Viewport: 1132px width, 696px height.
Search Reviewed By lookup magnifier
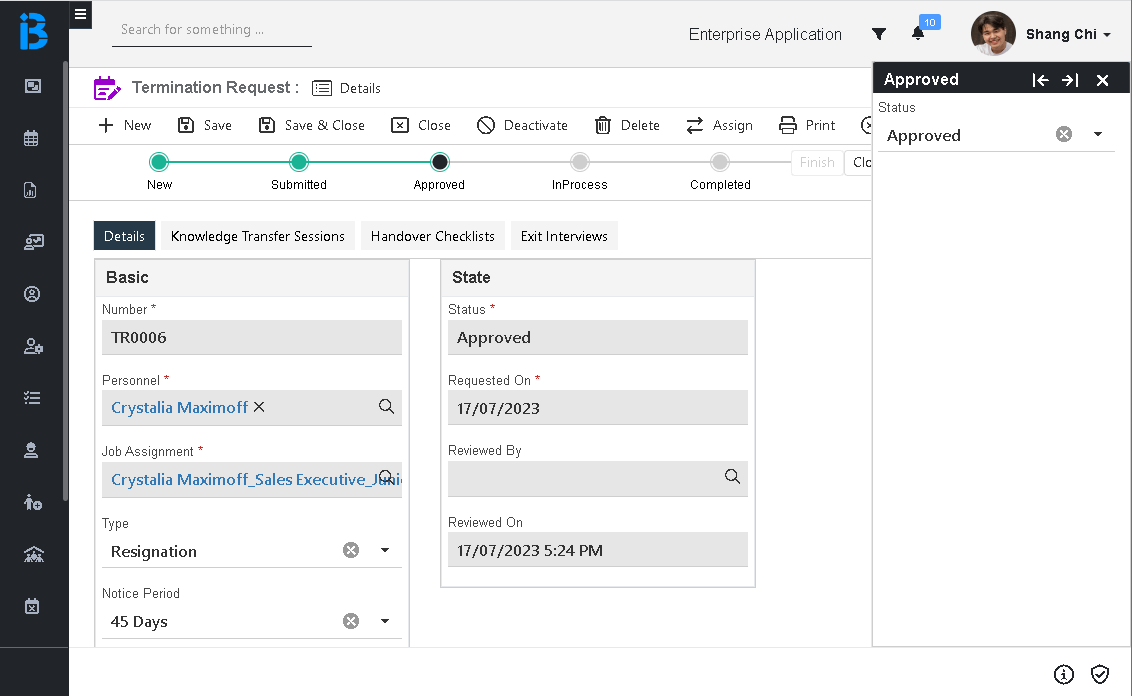click(x=732, y=477)
